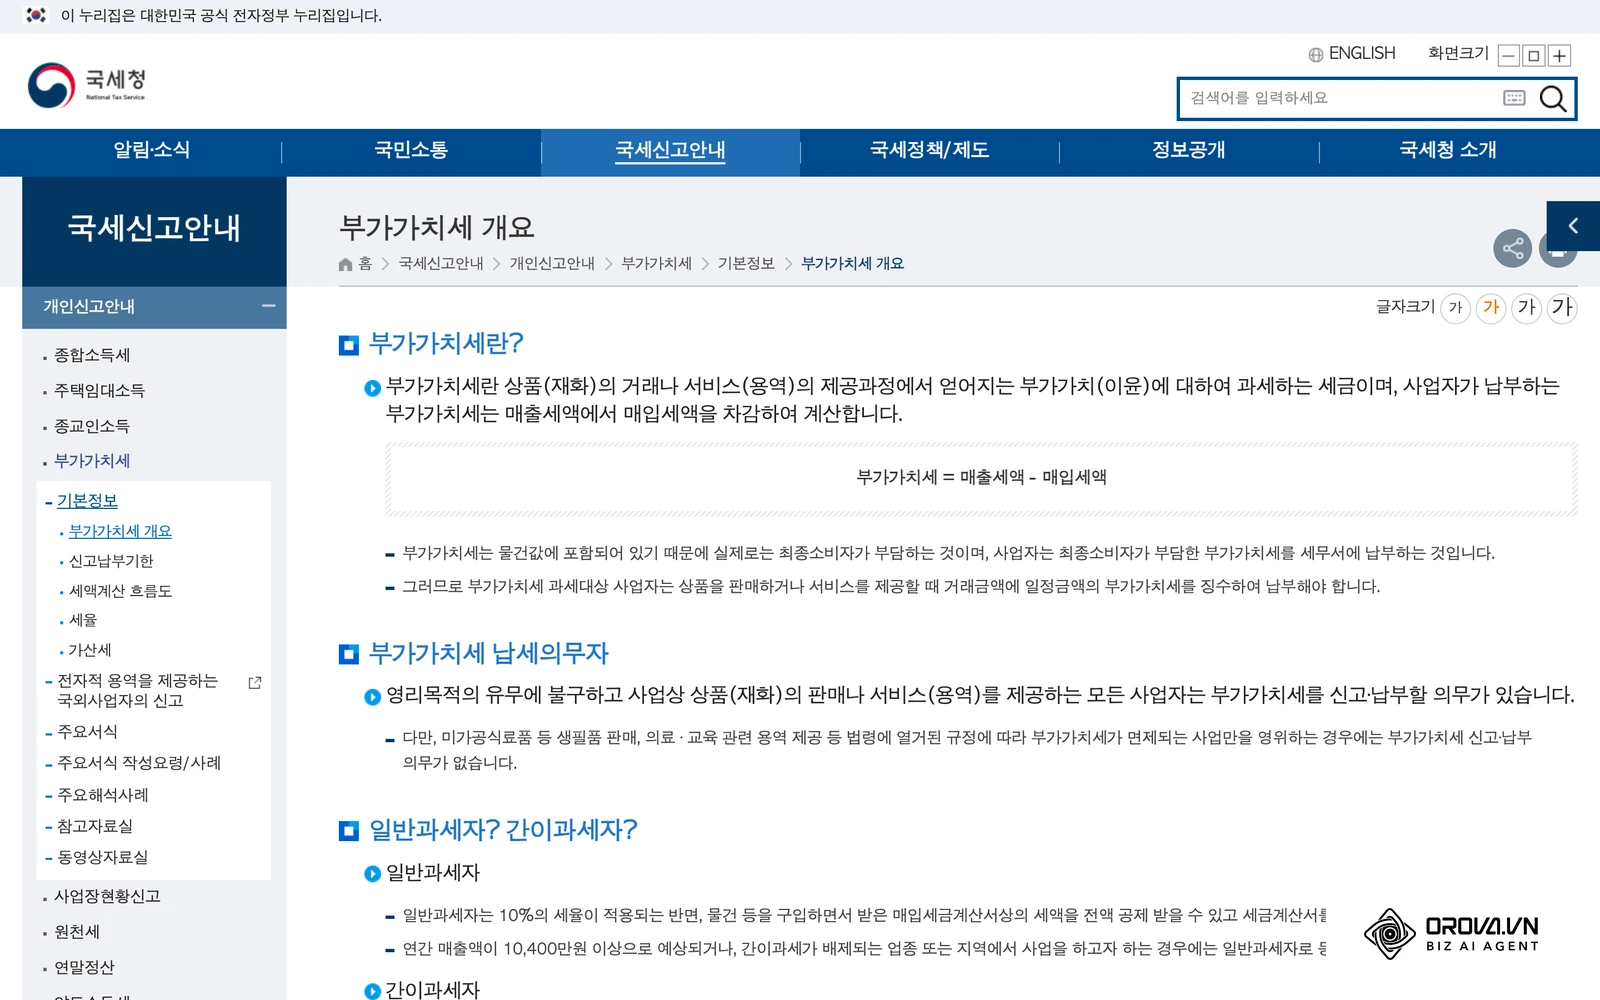Increase screen size with plus button

1559,56
